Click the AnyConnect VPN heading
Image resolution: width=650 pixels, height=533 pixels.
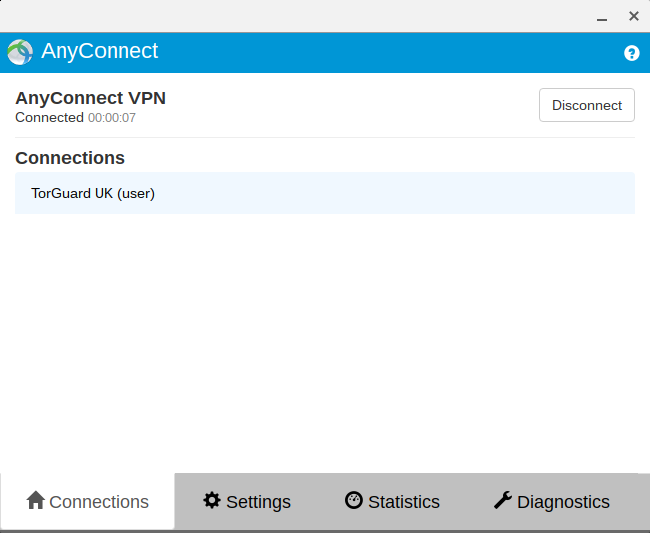[x=90, y=98]
